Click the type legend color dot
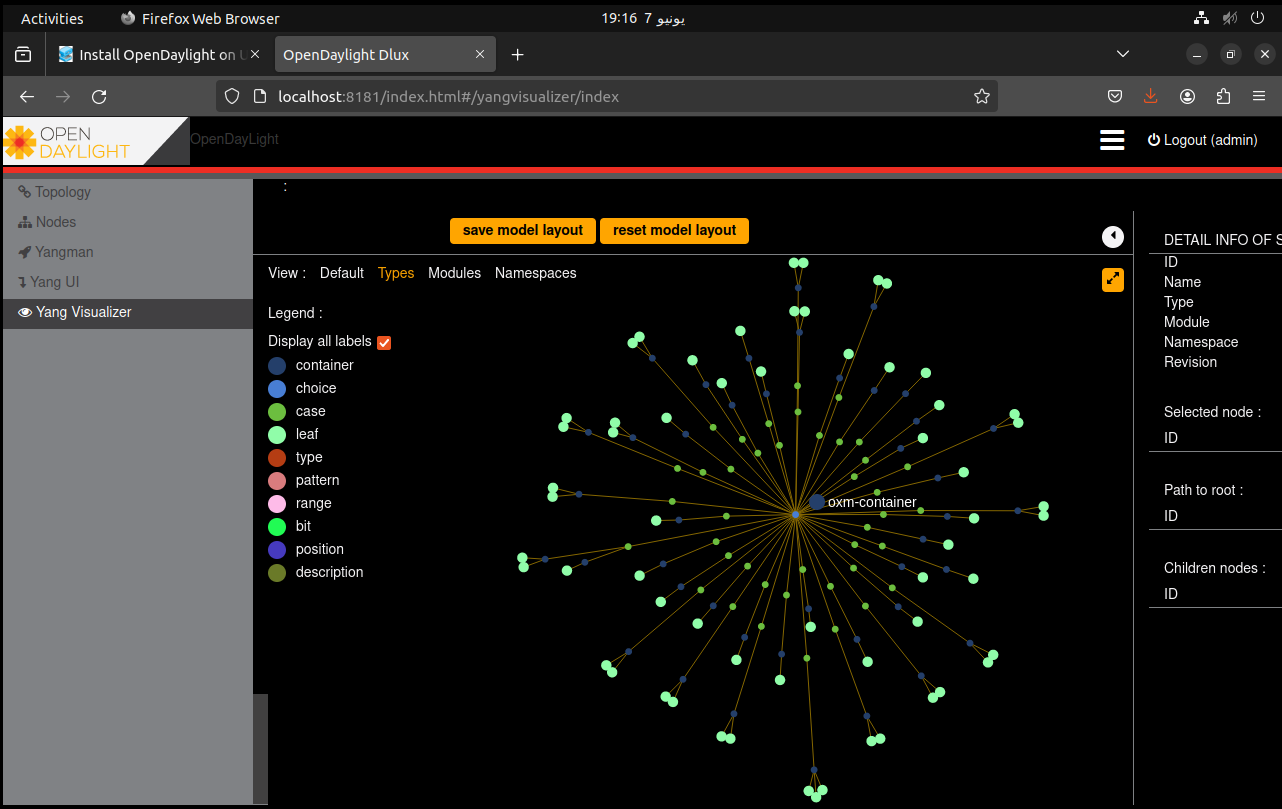This screenshot has height=809, width=1282. click(277, 458)
